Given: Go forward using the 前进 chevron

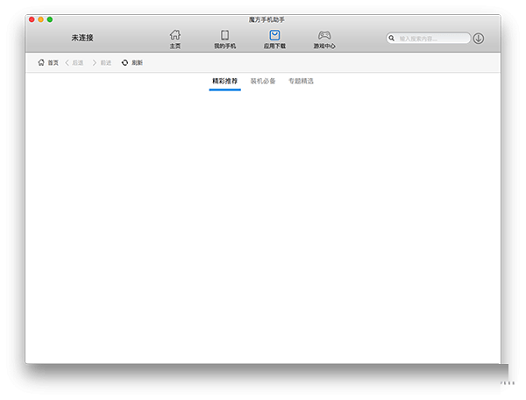Looking at the screenshot, I should point(94,62).
